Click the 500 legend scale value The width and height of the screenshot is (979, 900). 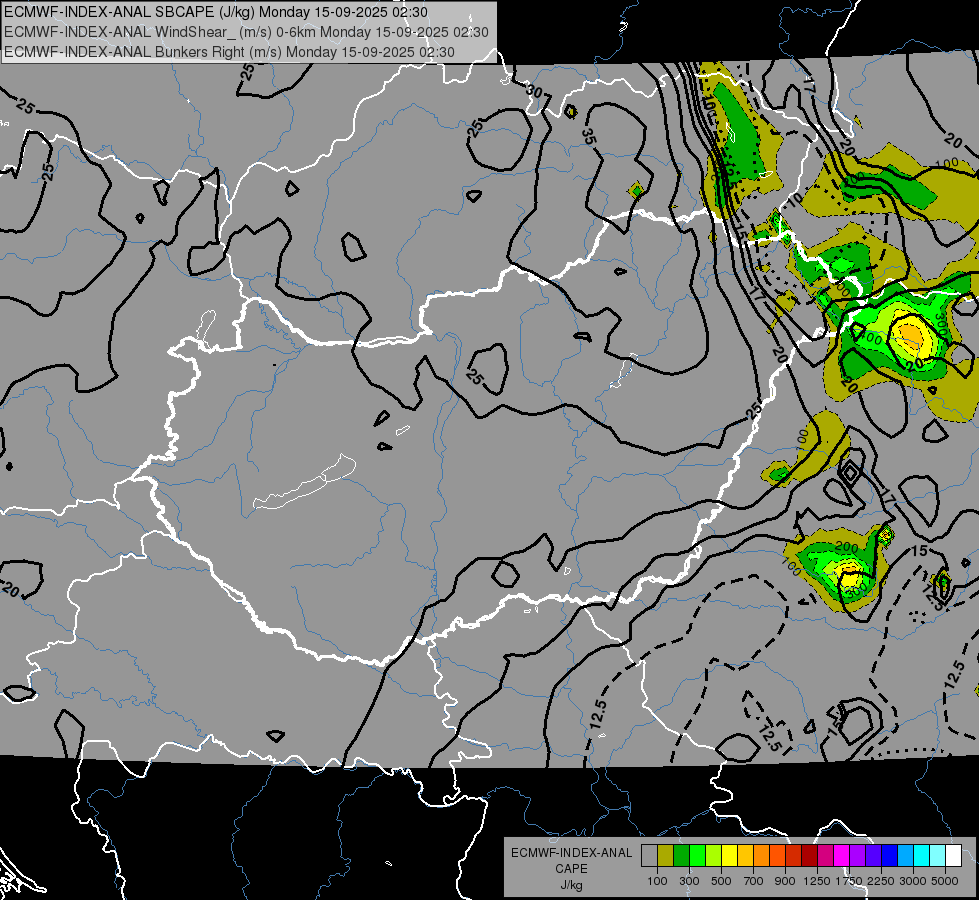click(x=721, y=881)
